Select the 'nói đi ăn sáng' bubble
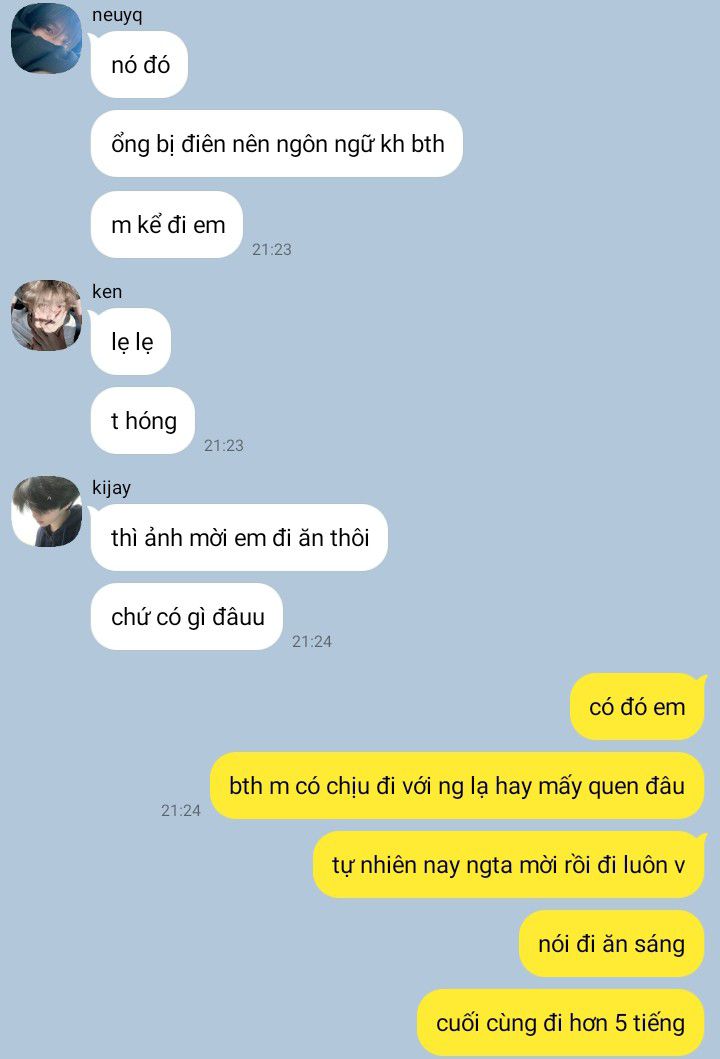 point(611,944)
